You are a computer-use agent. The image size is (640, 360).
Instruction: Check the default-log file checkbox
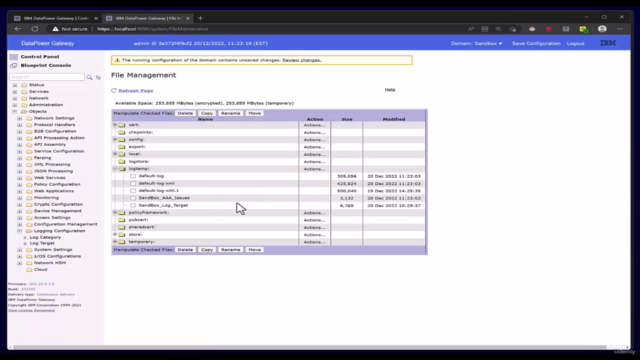[133, 176]
